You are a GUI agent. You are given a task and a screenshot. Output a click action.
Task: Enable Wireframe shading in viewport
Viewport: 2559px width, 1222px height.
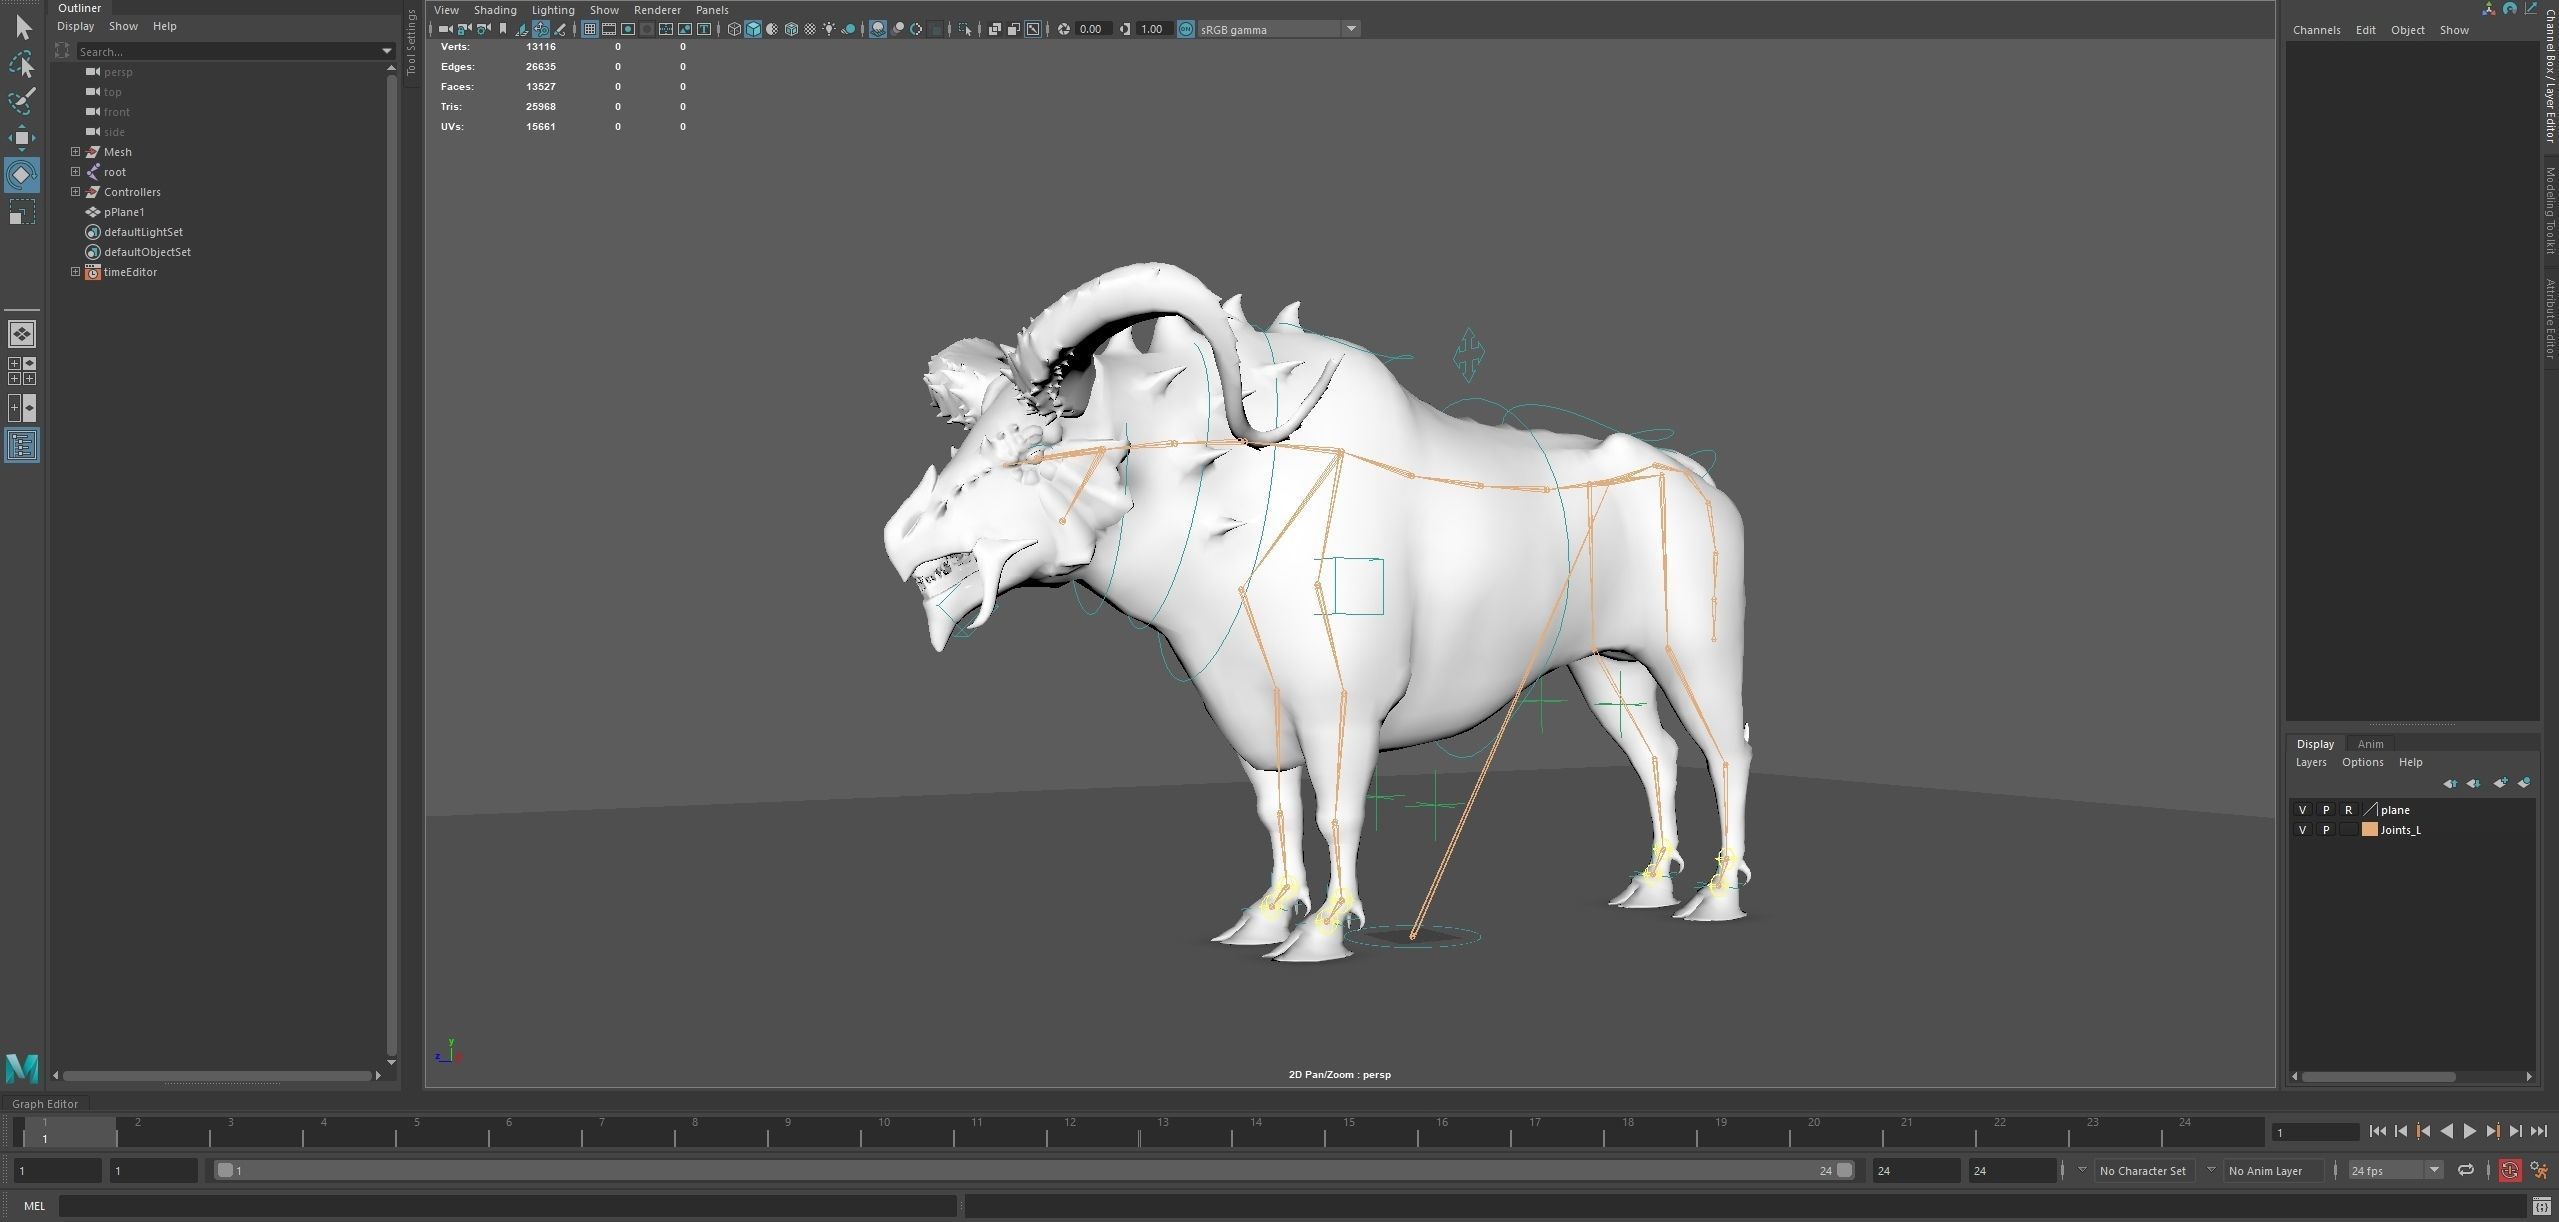(x=734, y=29)
